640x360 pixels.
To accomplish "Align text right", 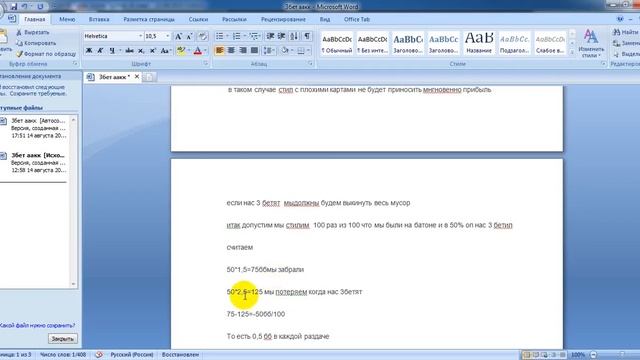I will (243, 51).
